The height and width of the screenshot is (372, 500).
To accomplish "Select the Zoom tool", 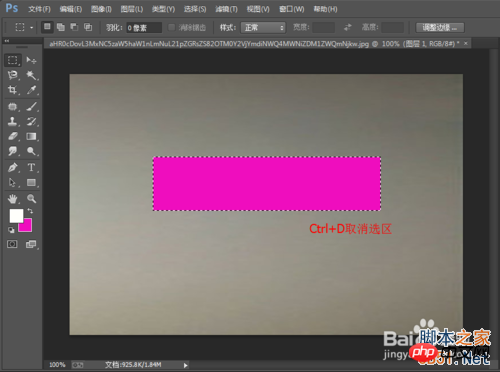I will 31,199.
